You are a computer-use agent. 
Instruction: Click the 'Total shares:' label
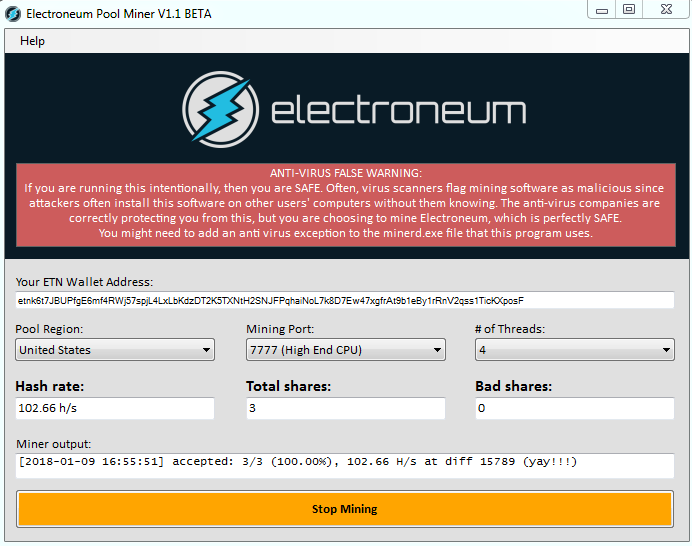289,387
